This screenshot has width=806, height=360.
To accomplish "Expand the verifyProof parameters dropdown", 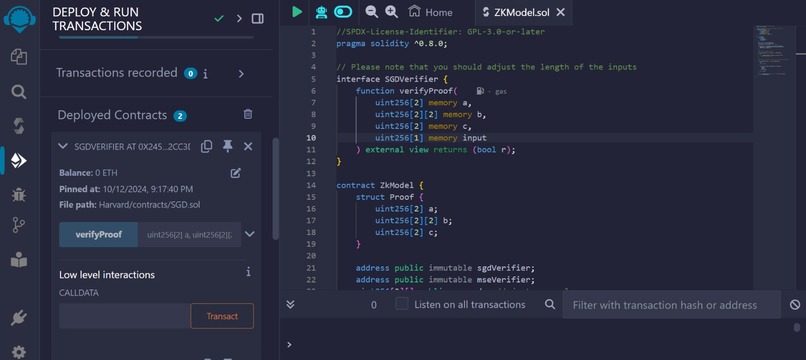I will tap(250, 235).
